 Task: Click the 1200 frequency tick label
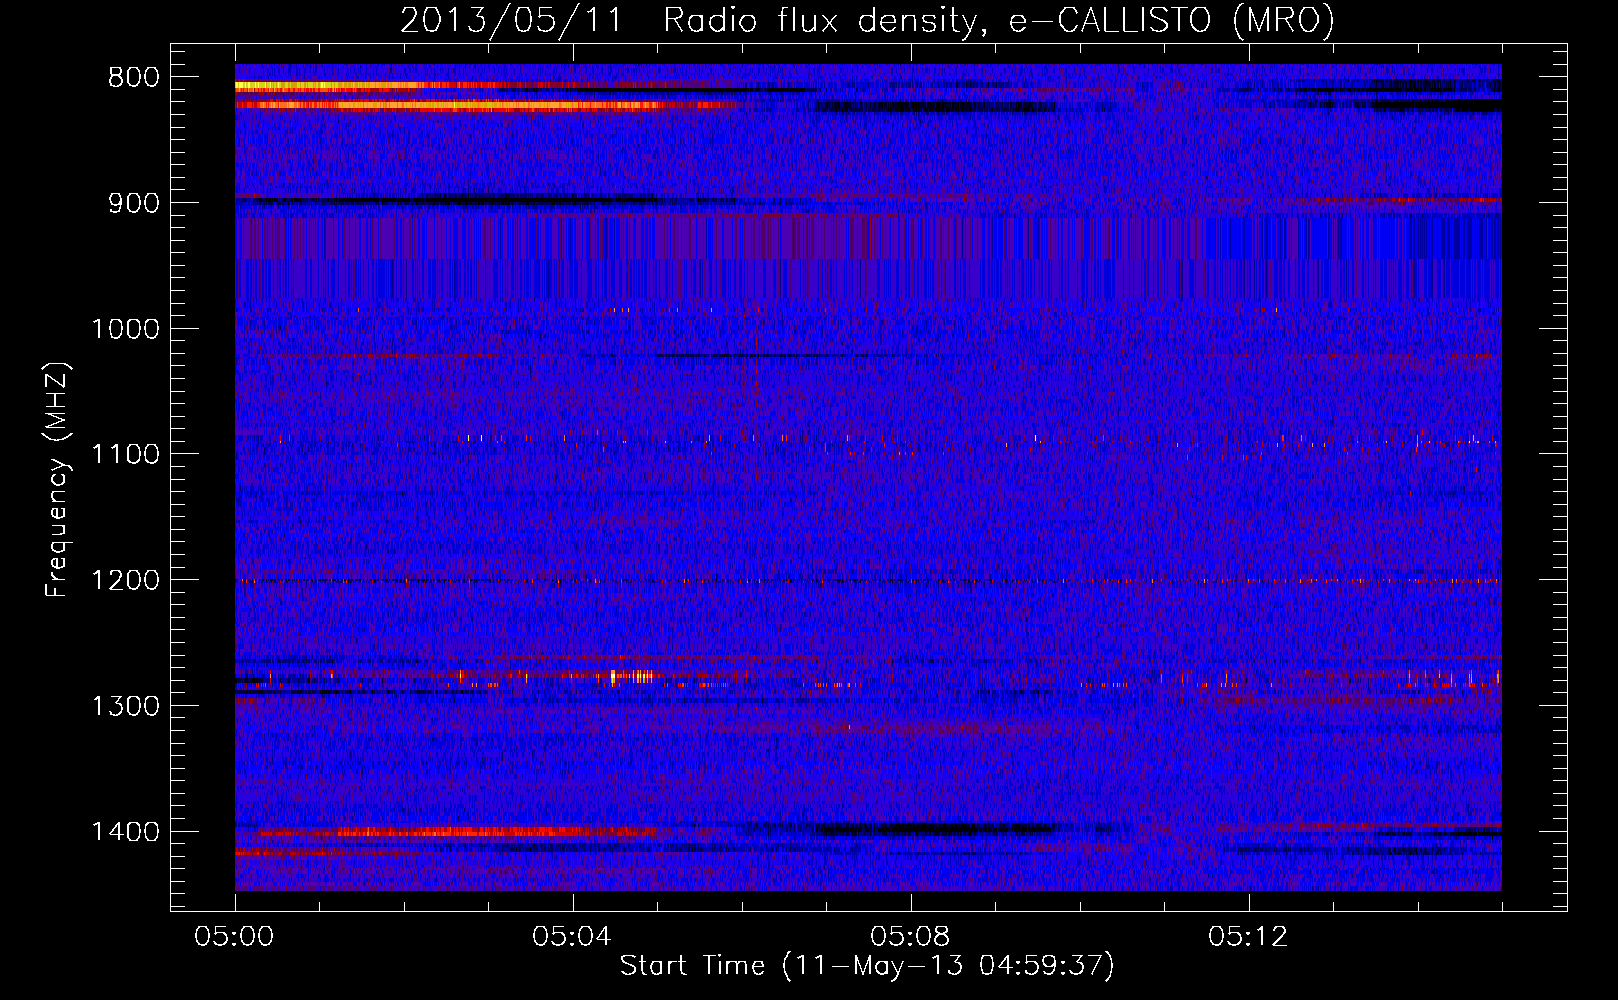(125, 581)
